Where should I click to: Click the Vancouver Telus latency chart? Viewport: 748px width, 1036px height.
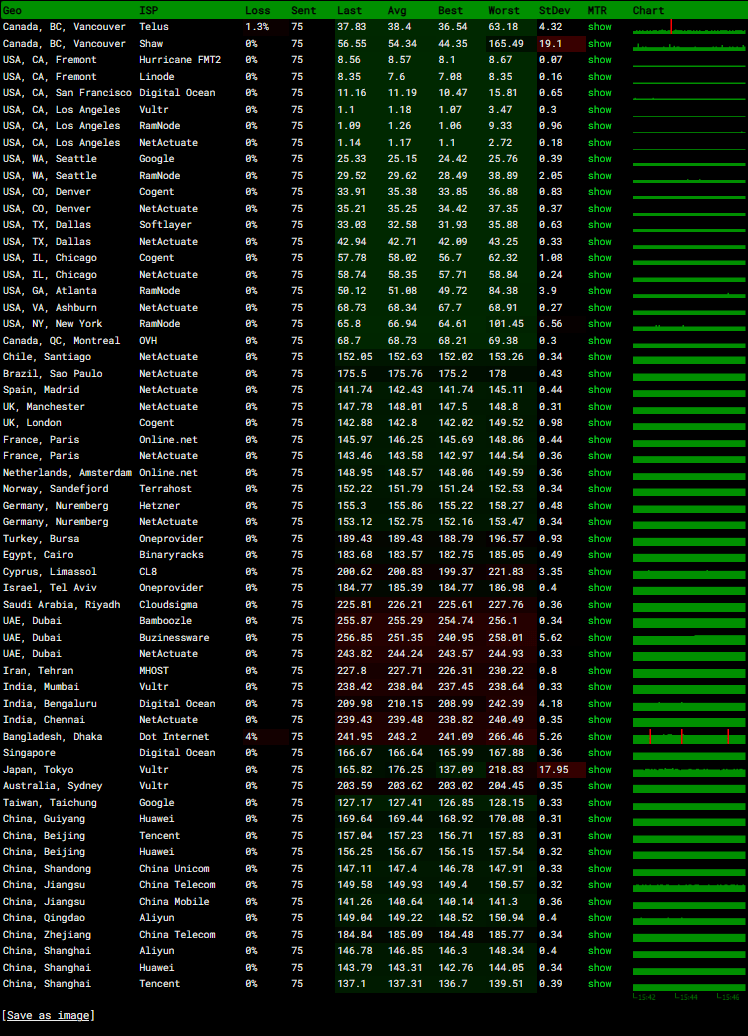tap(689, 27)
